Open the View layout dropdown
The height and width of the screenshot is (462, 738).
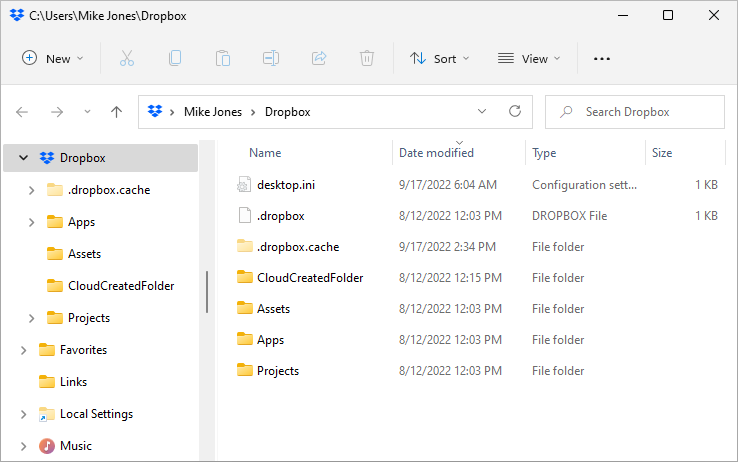[529, 59]
